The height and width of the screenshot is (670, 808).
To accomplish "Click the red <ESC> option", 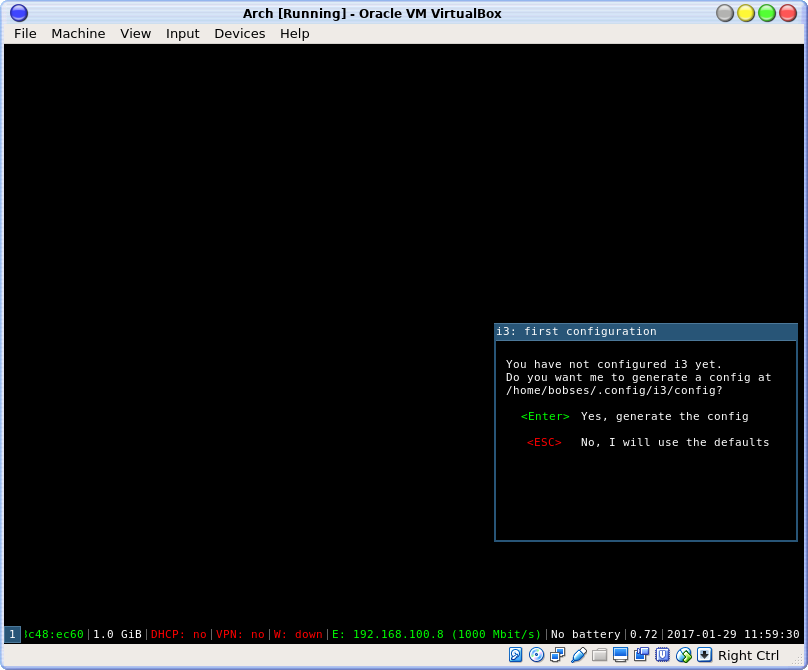I will (x=544, y=442).
